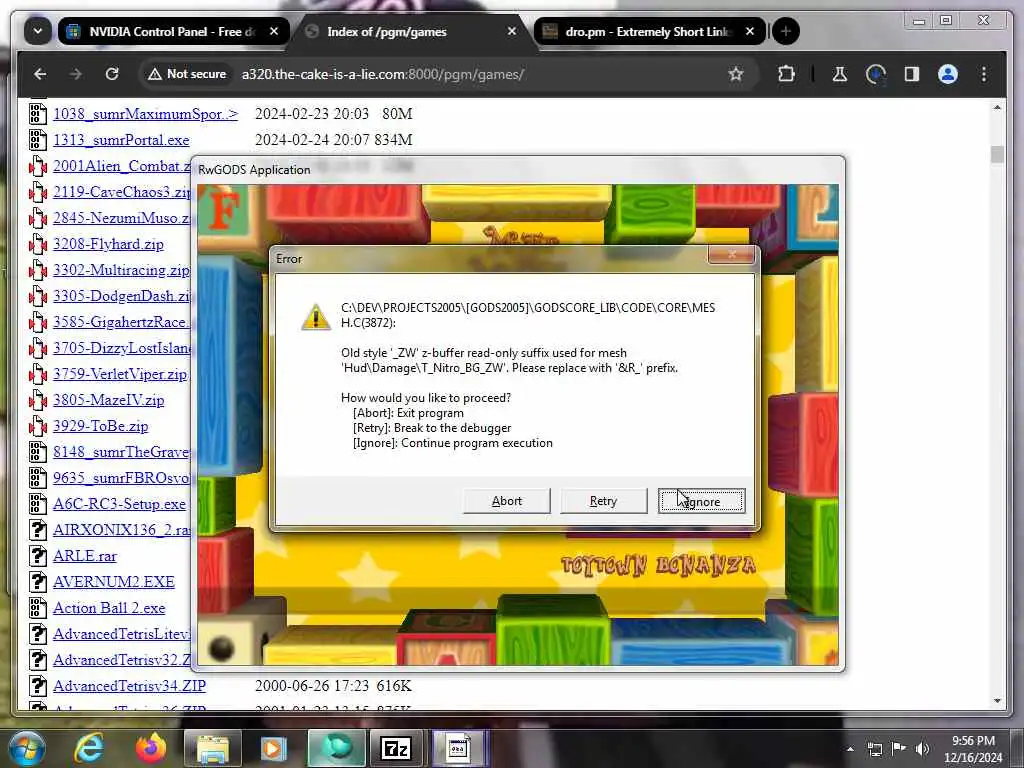Click the unknown file icon beside AVERNUM2.EXE

tap(38, 582)
